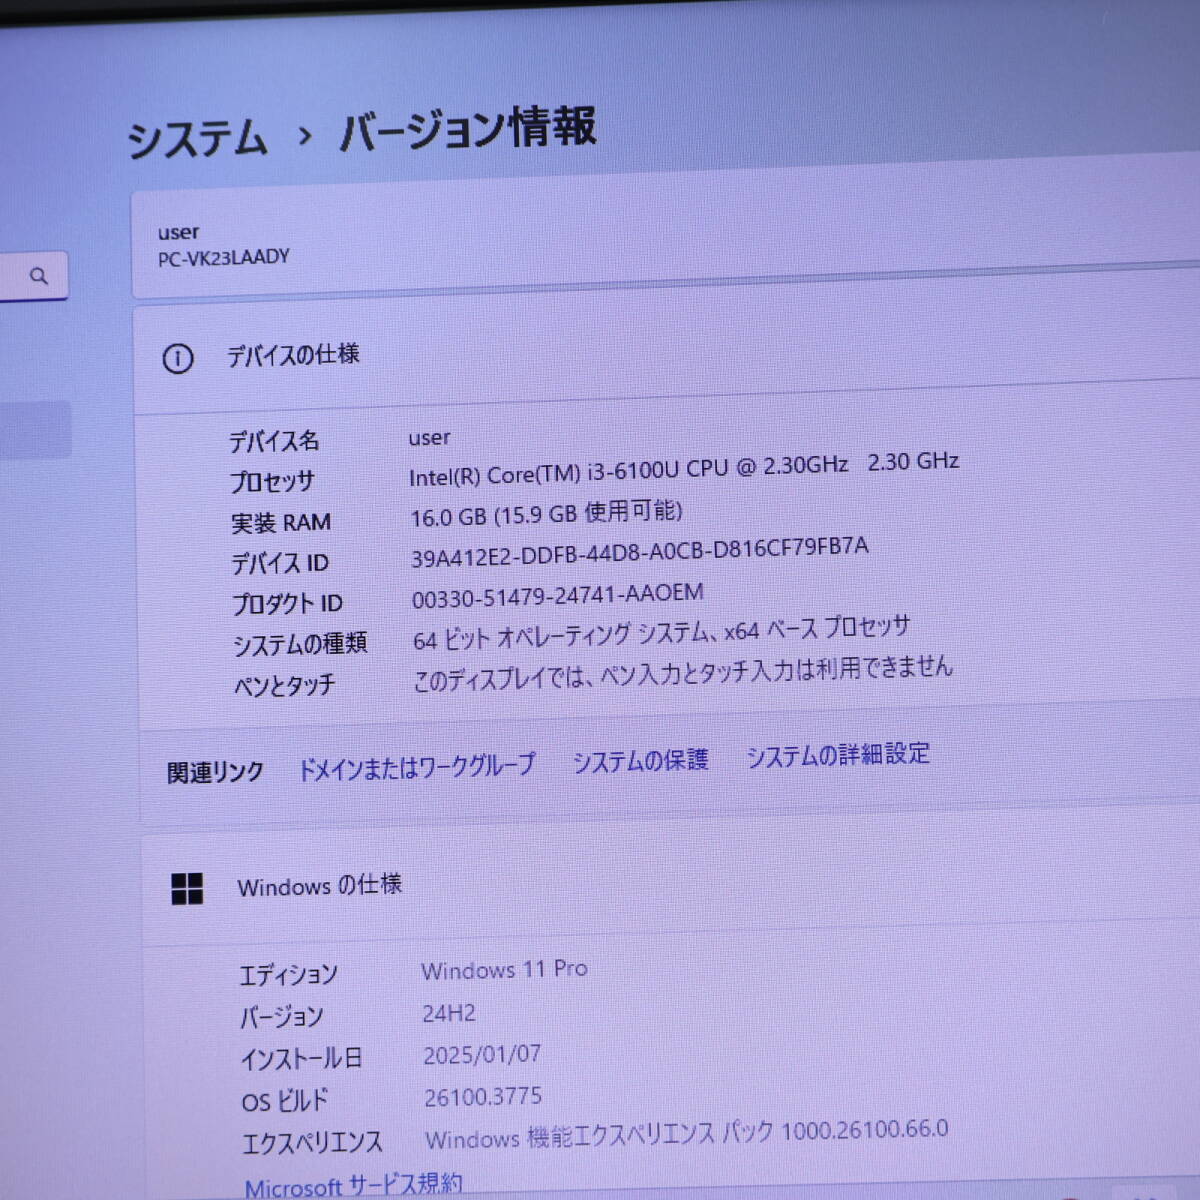Viewport: 1200px width, 1200px height.
Task: Click the info icon beside デバイスの仕様
Action: [x=177, y=358]
